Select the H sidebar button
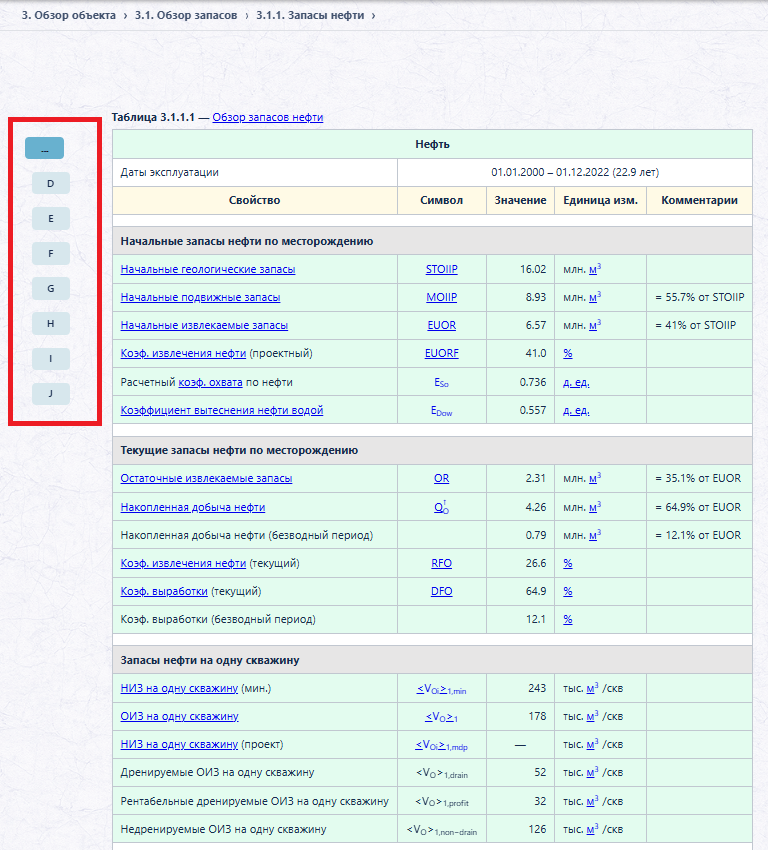This screenshot has width=768, height=850. pyautogui.click(x=50, y=324)
